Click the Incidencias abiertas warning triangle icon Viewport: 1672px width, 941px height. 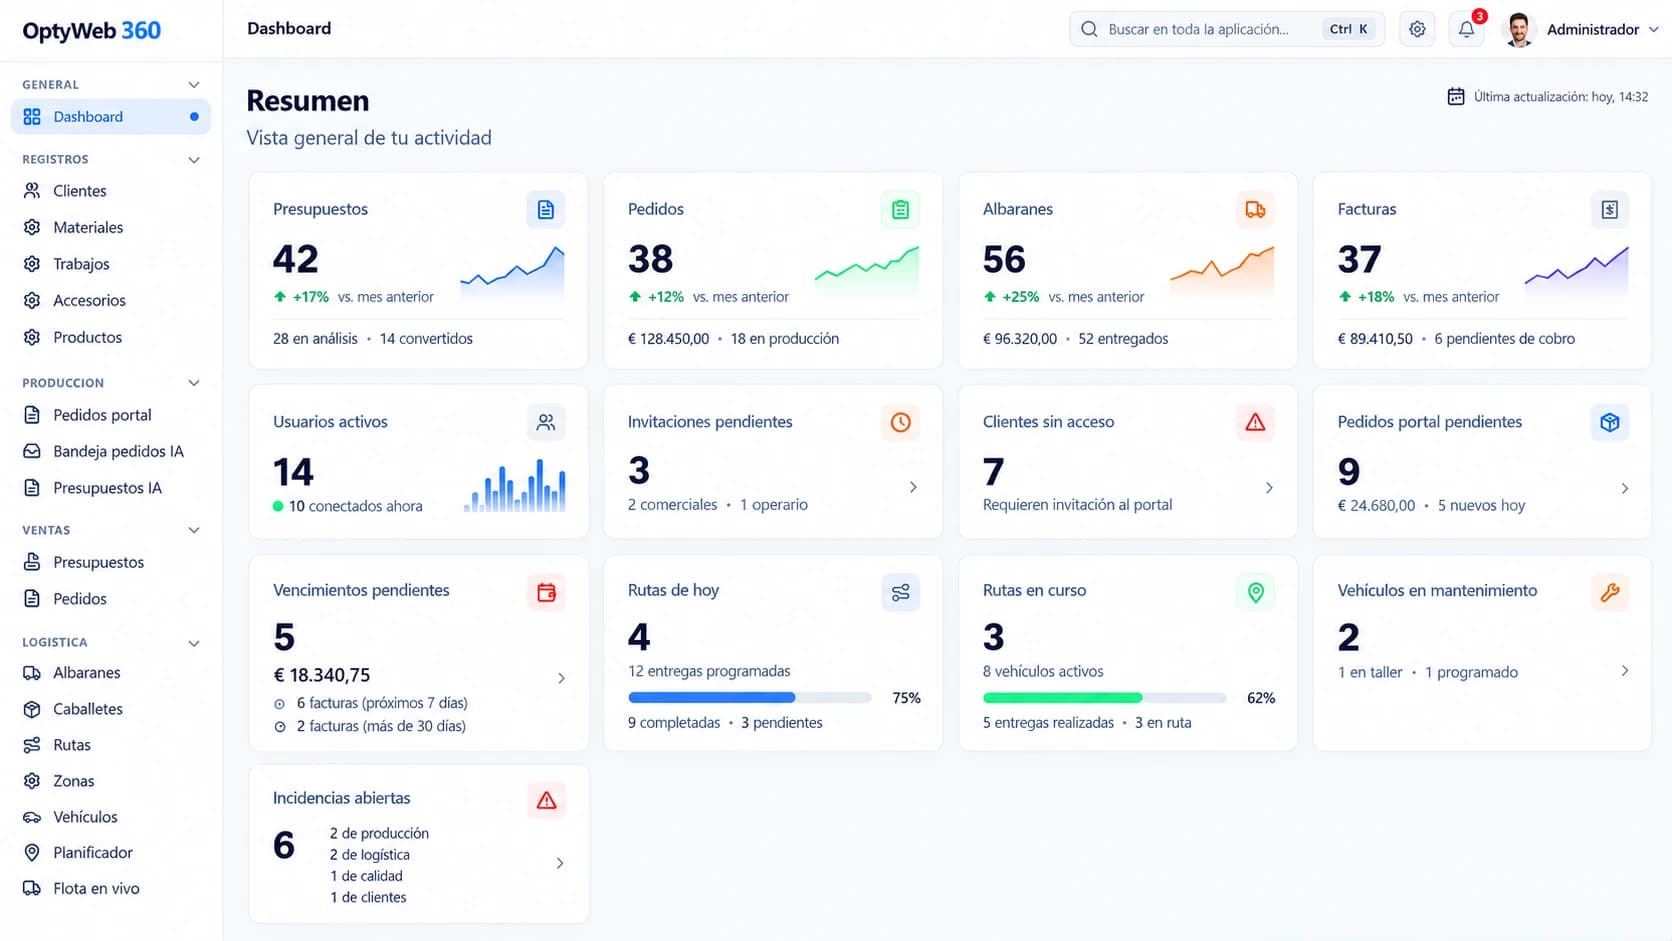(546, 800)
